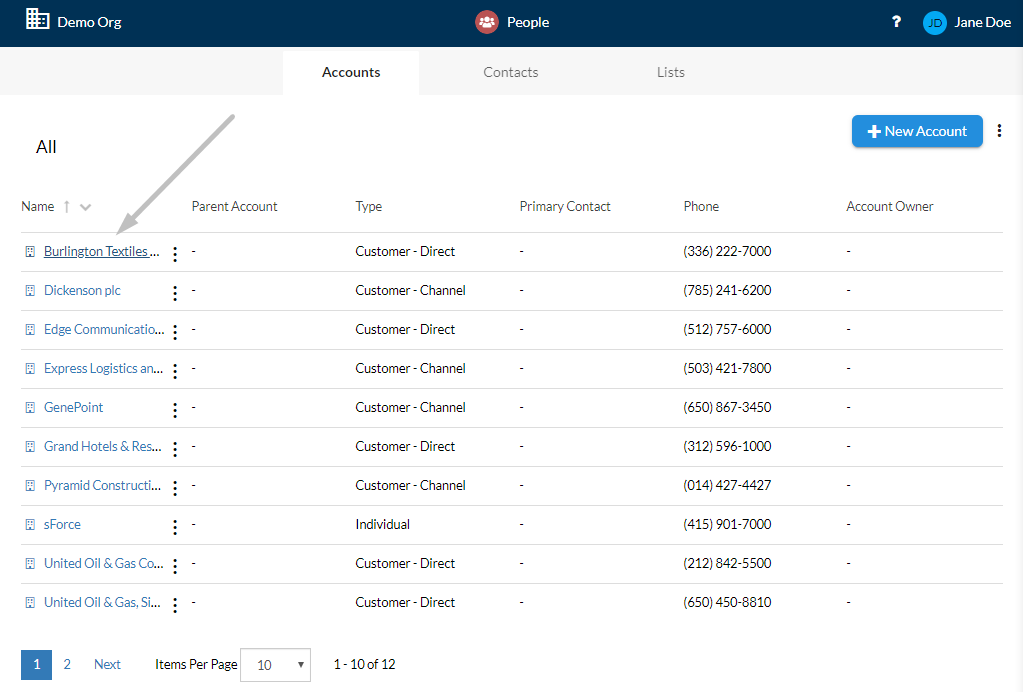Switch to the Accounts tab
This screenshot has height=692, width=1023.
351,72
